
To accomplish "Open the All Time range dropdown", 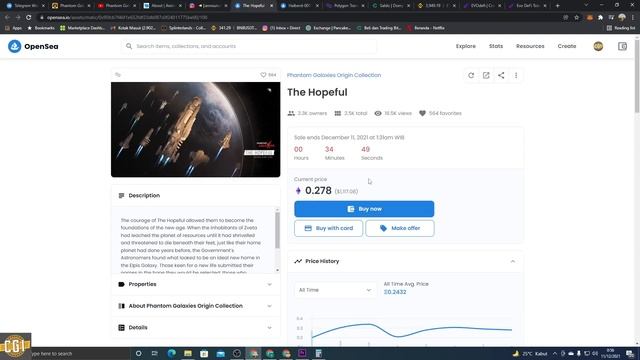I will coord(335,290).
